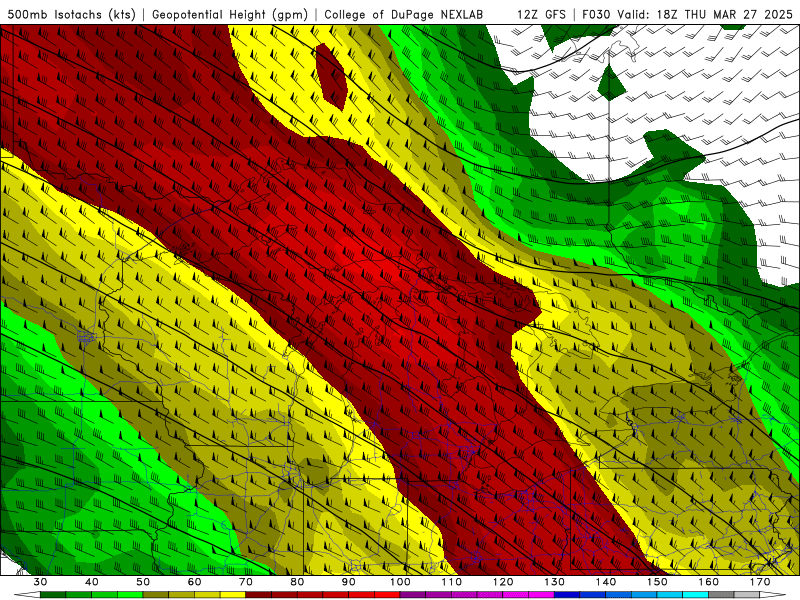800x600 pixels.
Task: Click the '500mb Isotachs (kts)' title text
Action: [71, 14]
